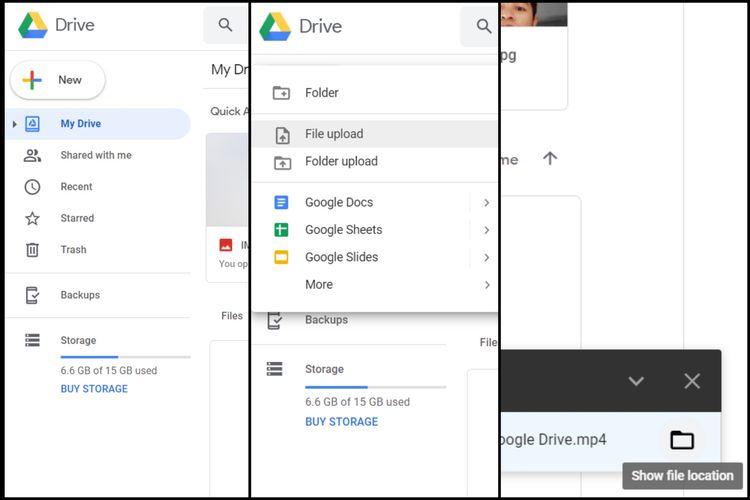Collapse the upload panel with chevron
750x500 pixels.
(x=636, y=381)
